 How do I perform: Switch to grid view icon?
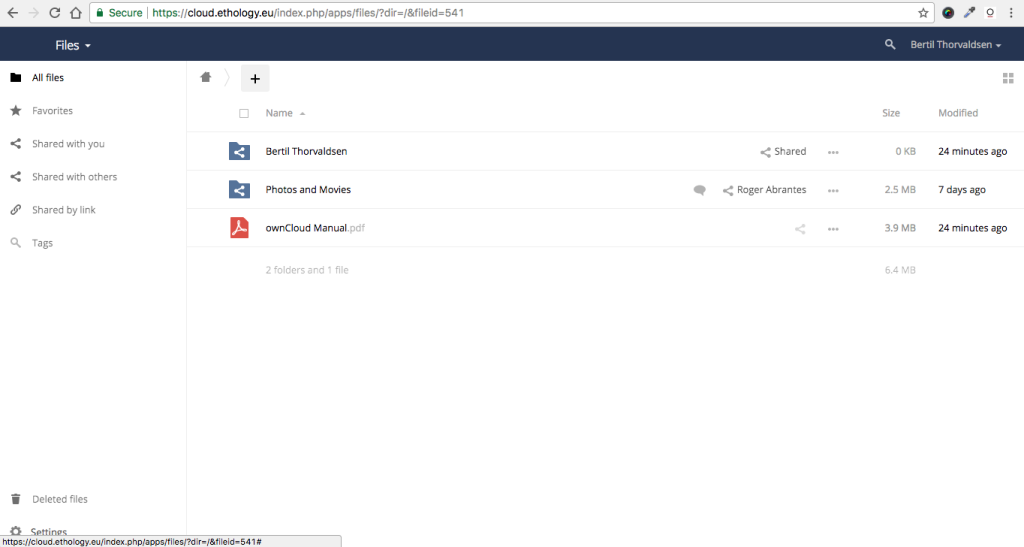[x=1008, y=78]
